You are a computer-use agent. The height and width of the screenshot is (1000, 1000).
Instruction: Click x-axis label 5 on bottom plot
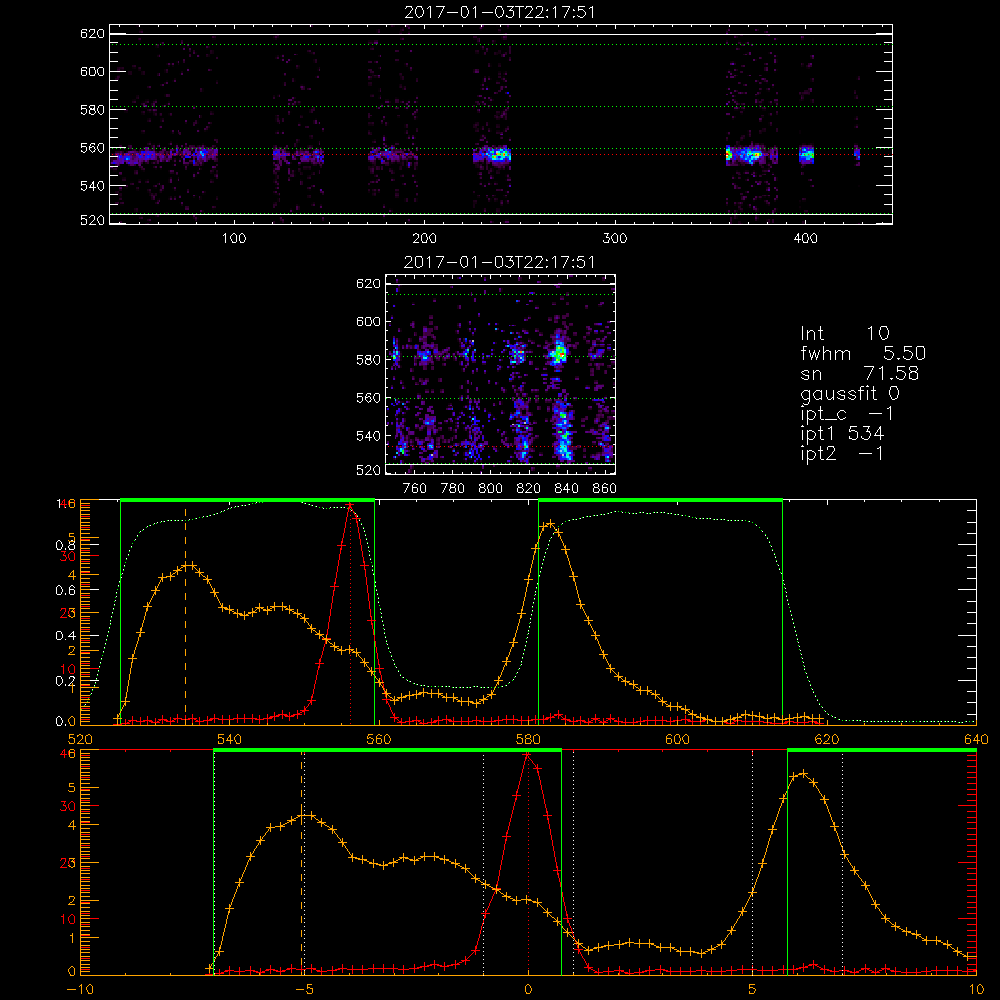tap(753, 990)
